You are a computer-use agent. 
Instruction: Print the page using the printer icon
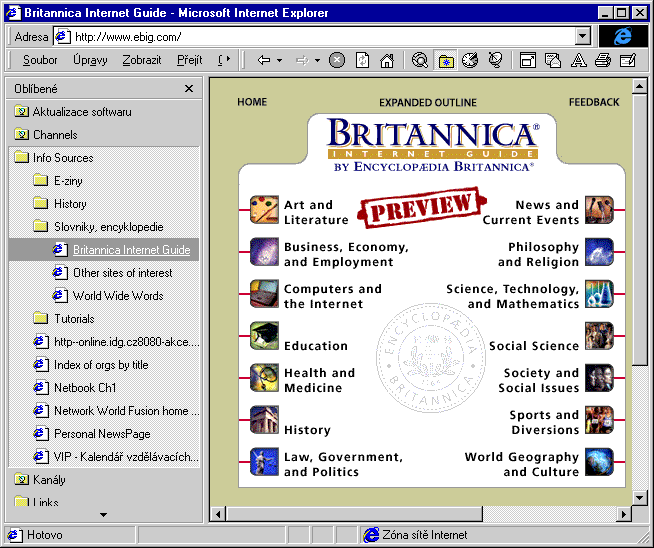click(603, 60)
